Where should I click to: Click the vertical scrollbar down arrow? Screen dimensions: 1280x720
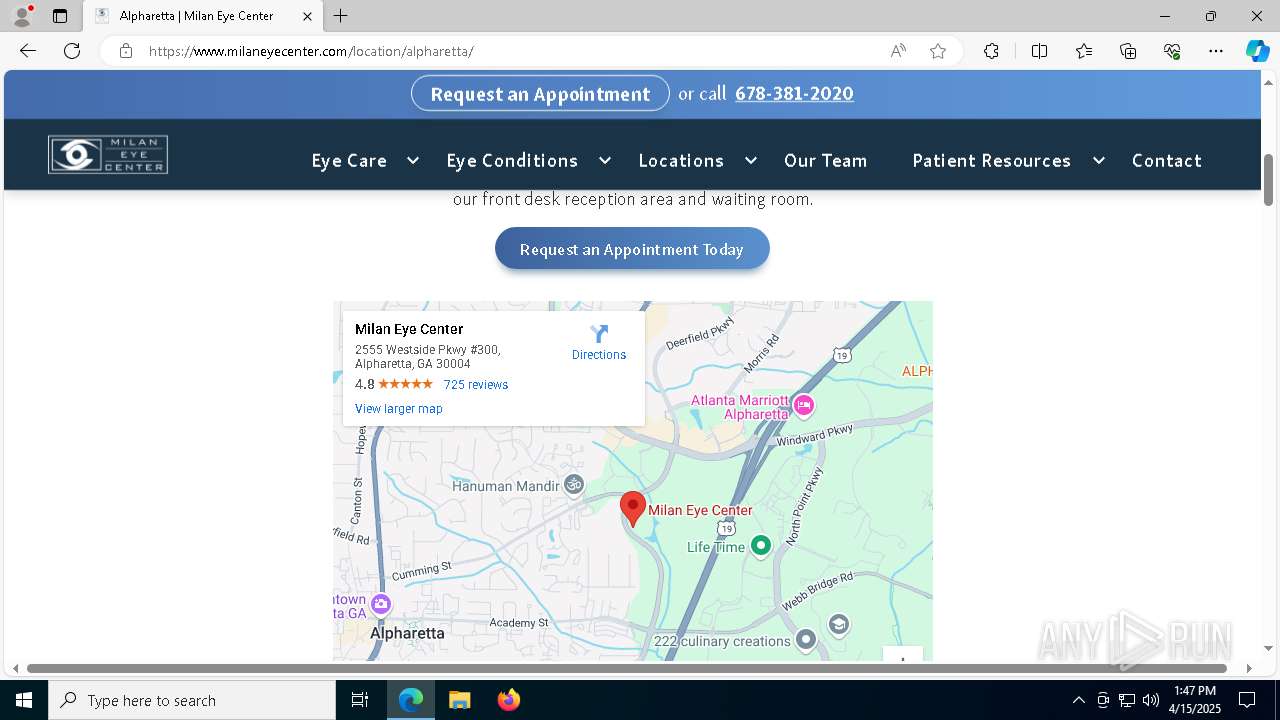pos(1269,648)
